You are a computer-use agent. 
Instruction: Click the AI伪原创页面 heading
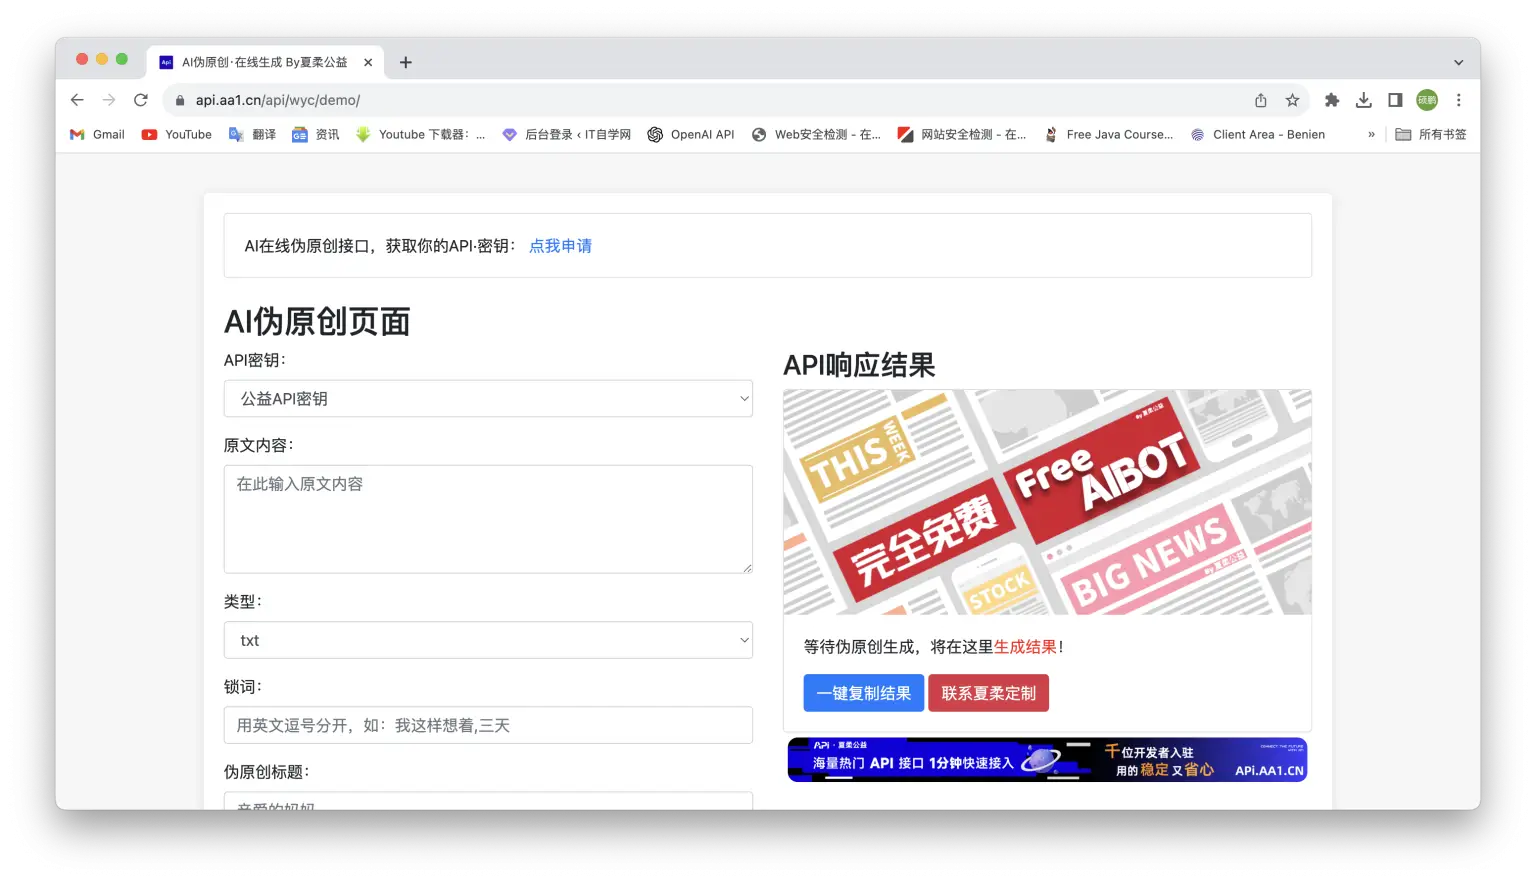click(x=317, y=322)
